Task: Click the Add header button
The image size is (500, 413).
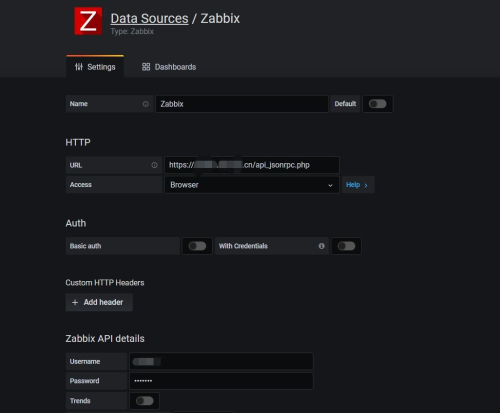Action: coord(99,302)
